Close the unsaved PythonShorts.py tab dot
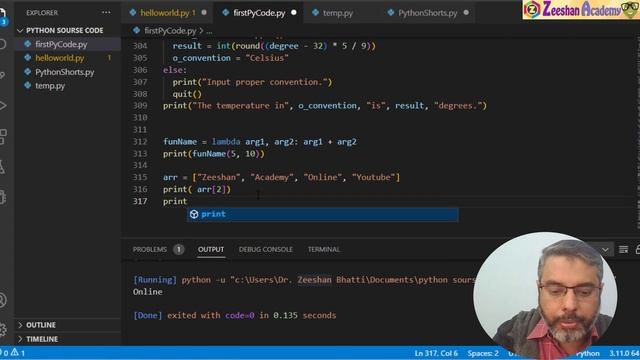The image size is (640, 360). tap(466, 13)
